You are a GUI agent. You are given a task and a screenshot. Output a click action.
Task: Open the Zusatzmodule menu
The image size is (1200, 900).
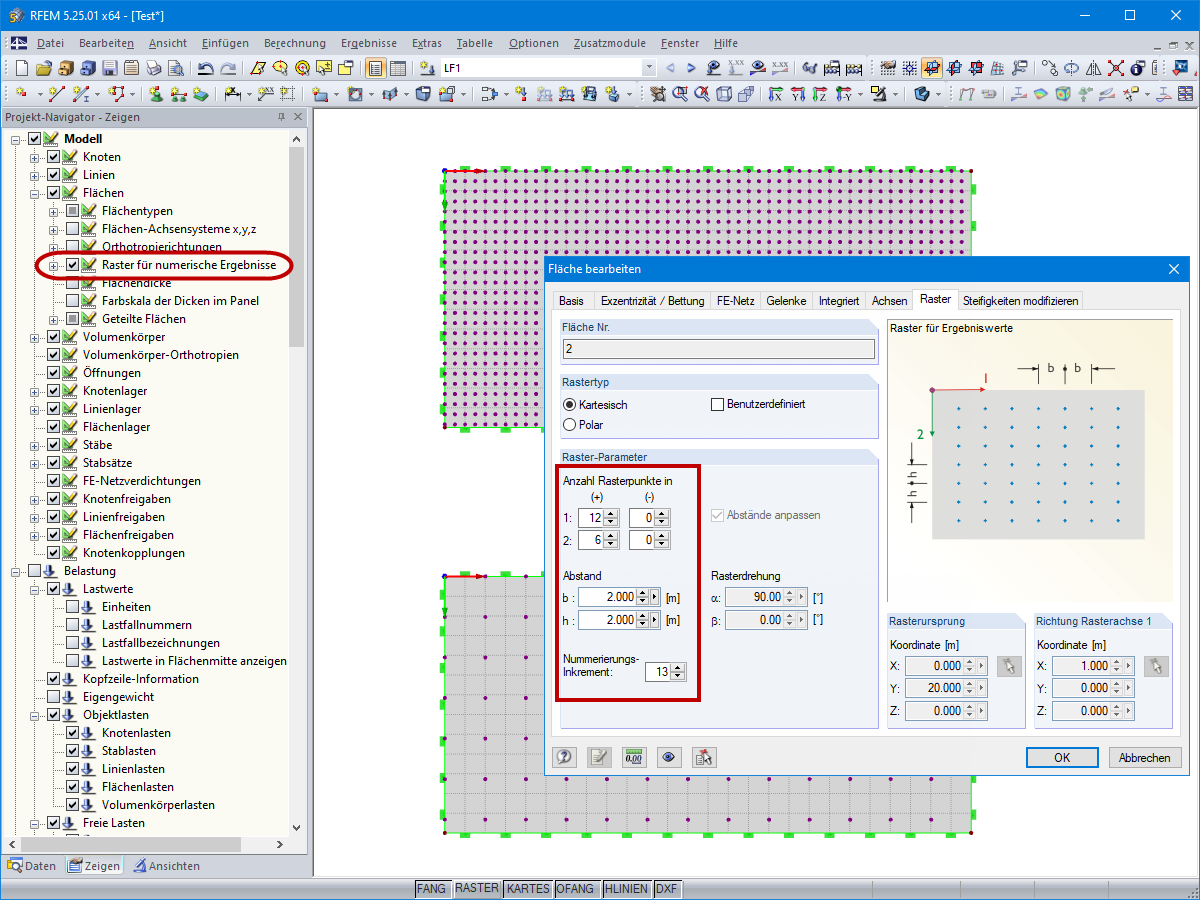coord(610,43)
